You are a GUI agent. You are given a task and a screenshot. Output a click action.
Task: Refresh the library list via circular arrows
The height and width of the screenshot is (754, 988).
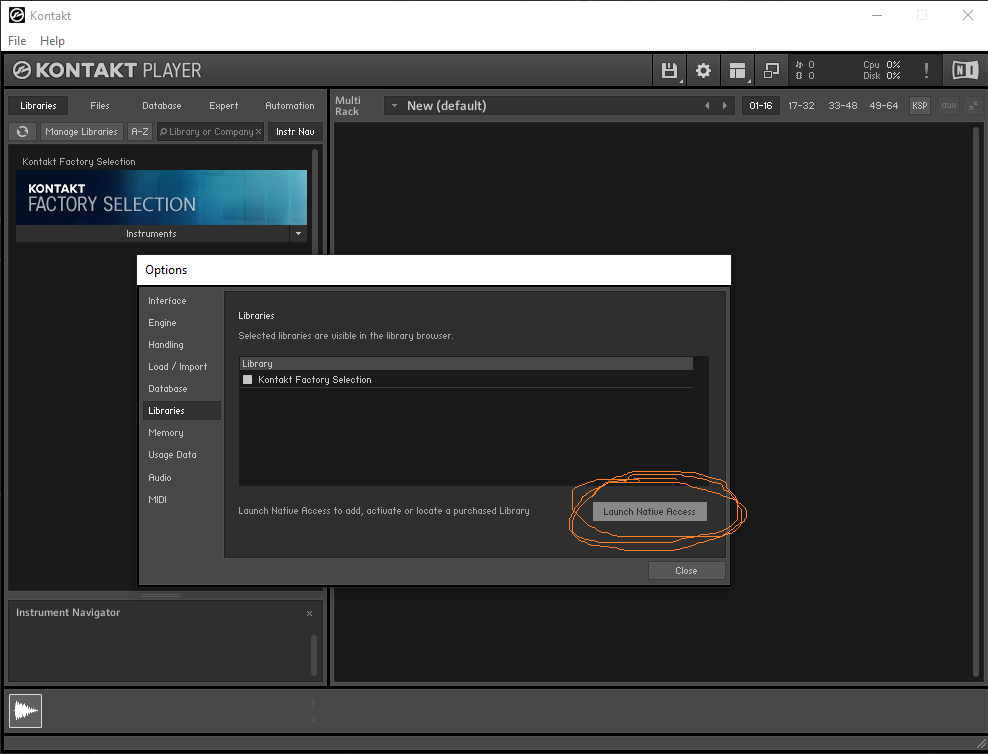coord(23,131)
